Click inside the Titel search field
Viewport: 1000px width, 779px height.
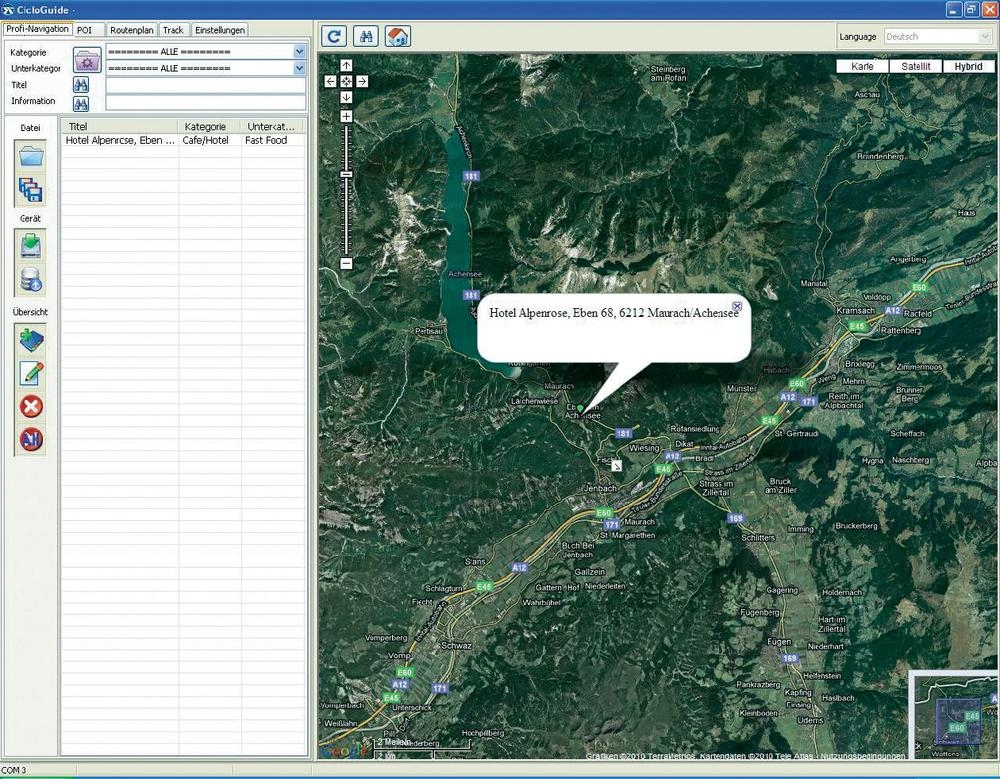pyautogui.click(x=205, y=85)
